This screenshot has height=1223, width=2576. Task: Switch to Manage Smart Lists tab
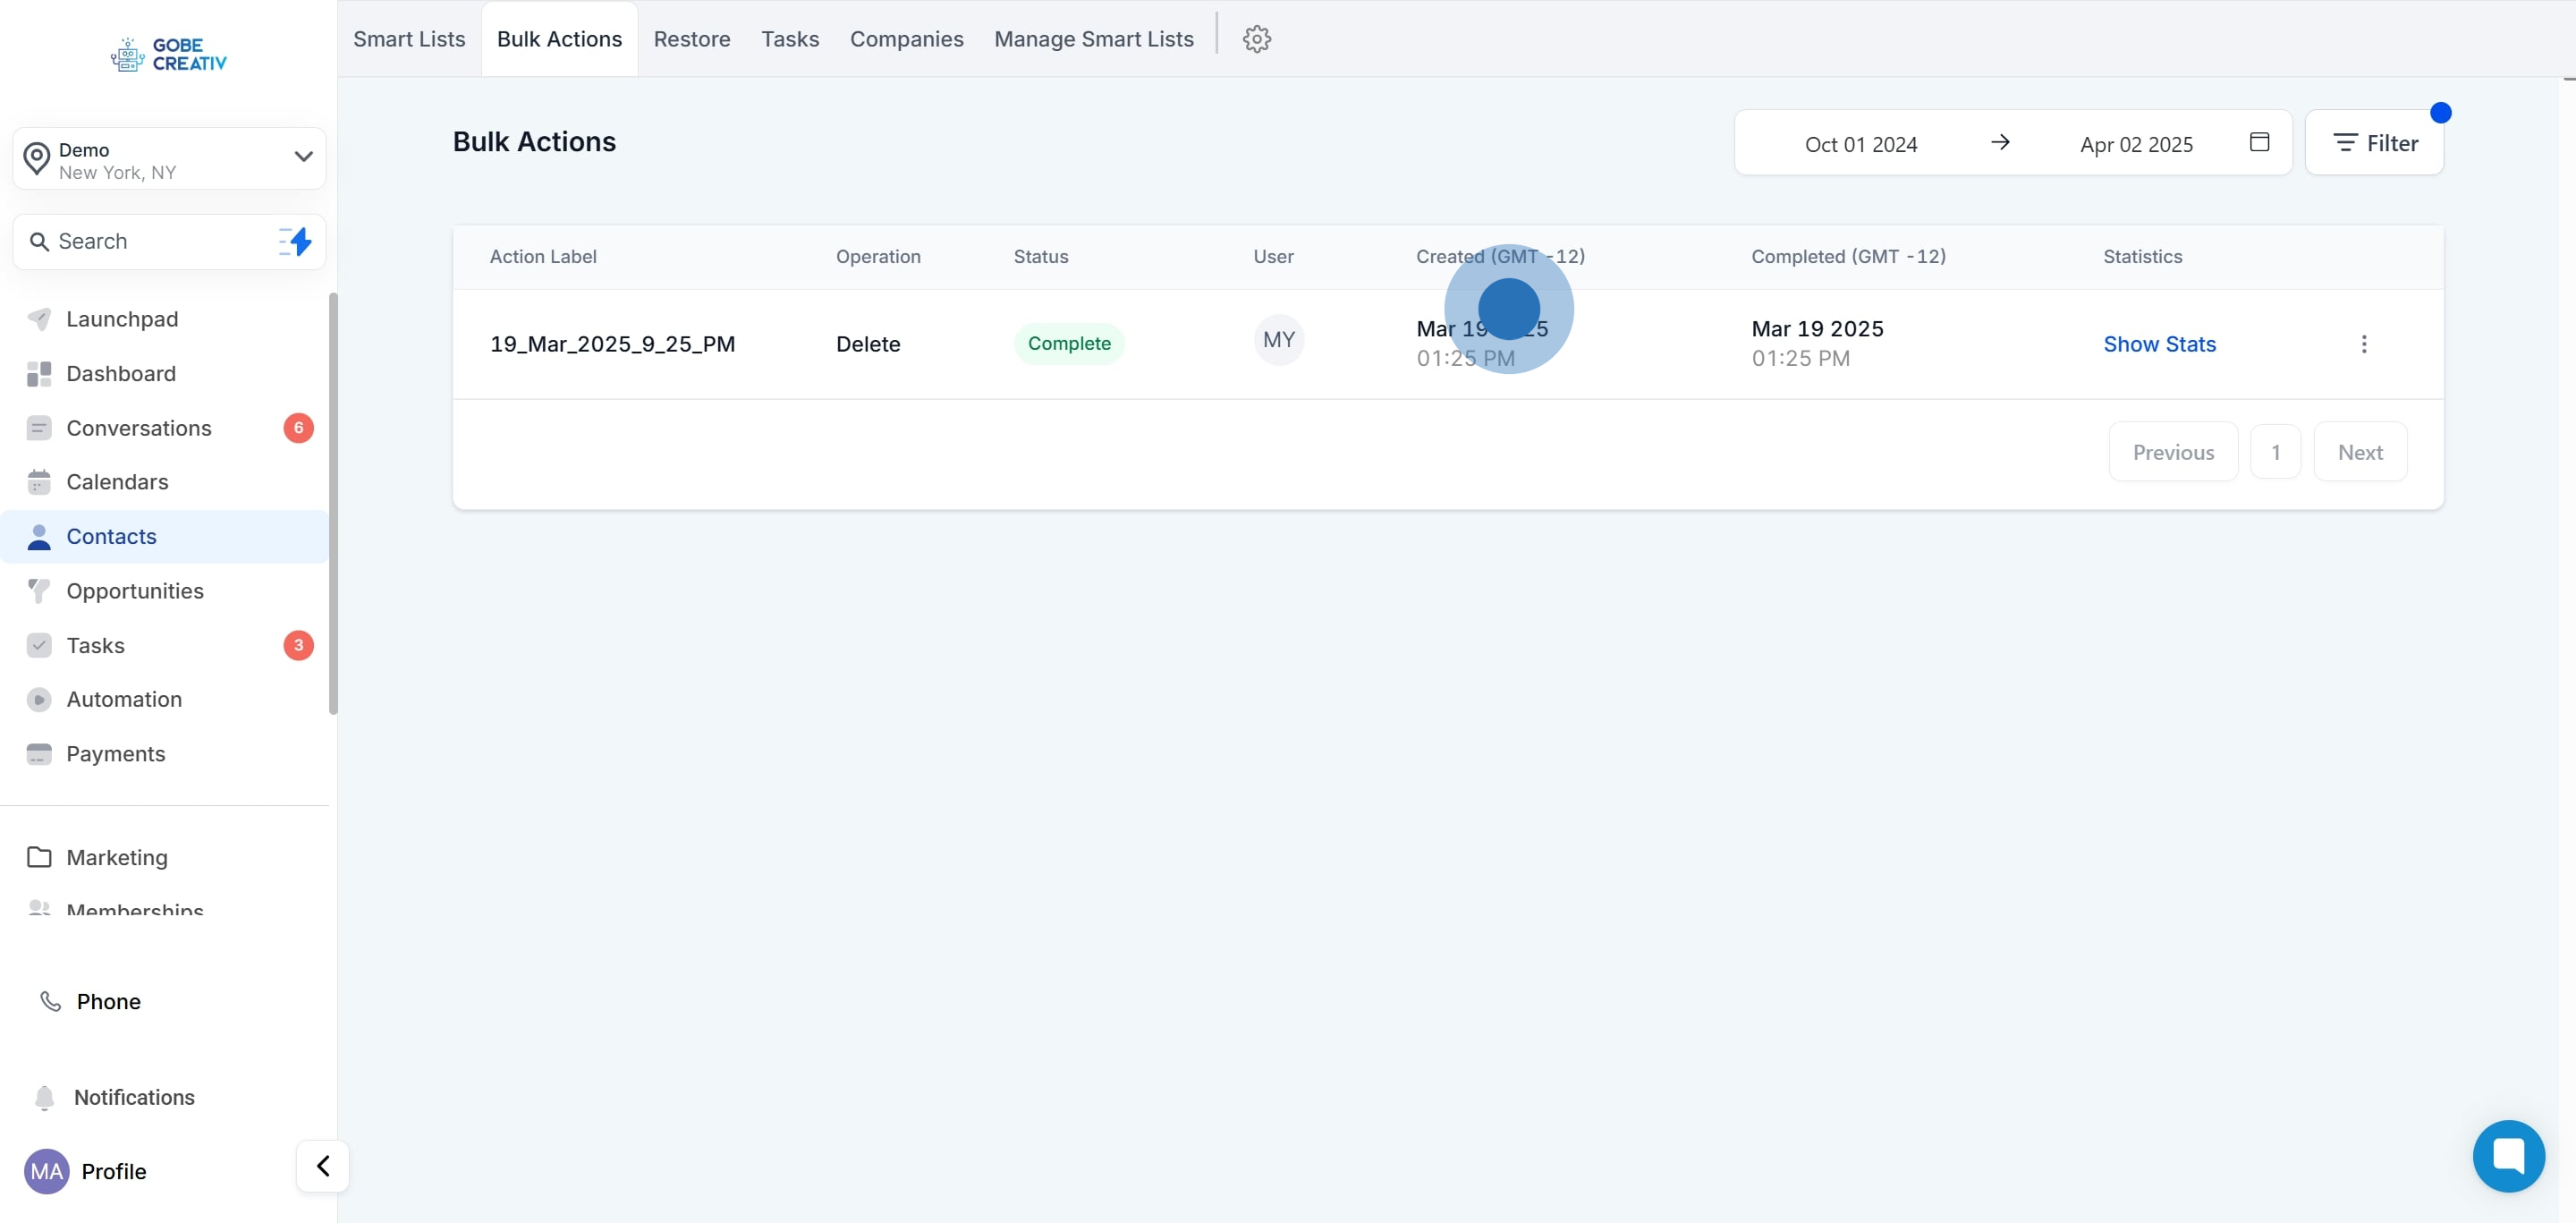(x=1093, y=39)
